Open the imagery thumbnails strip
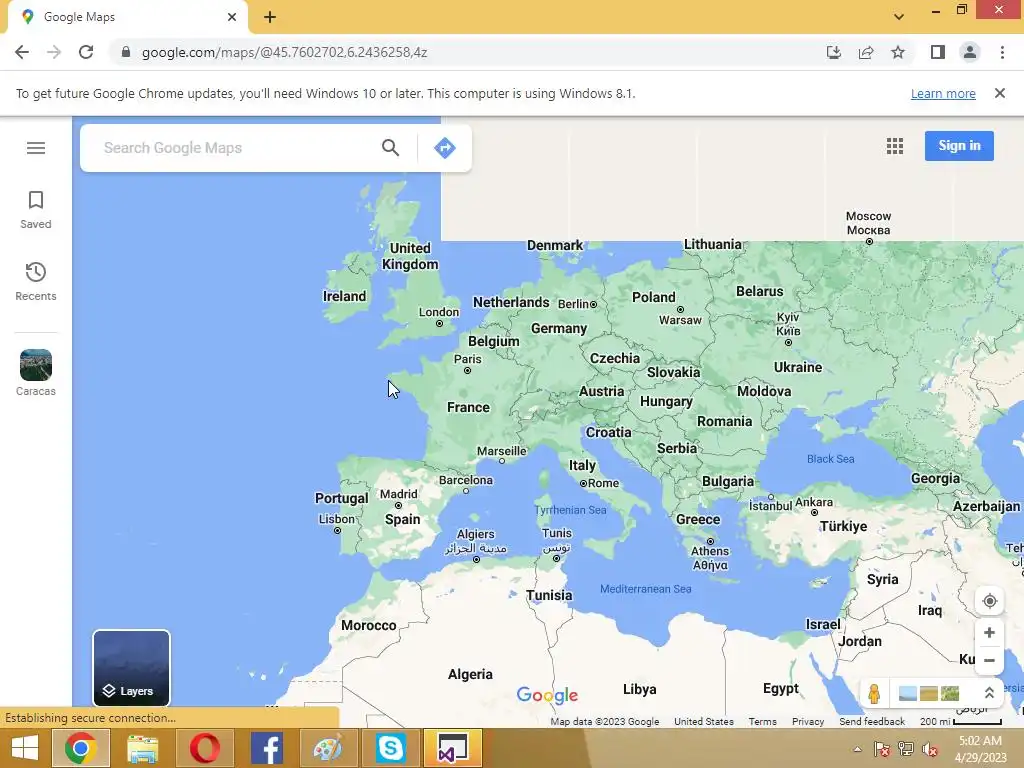 click(x=929, y=694)
